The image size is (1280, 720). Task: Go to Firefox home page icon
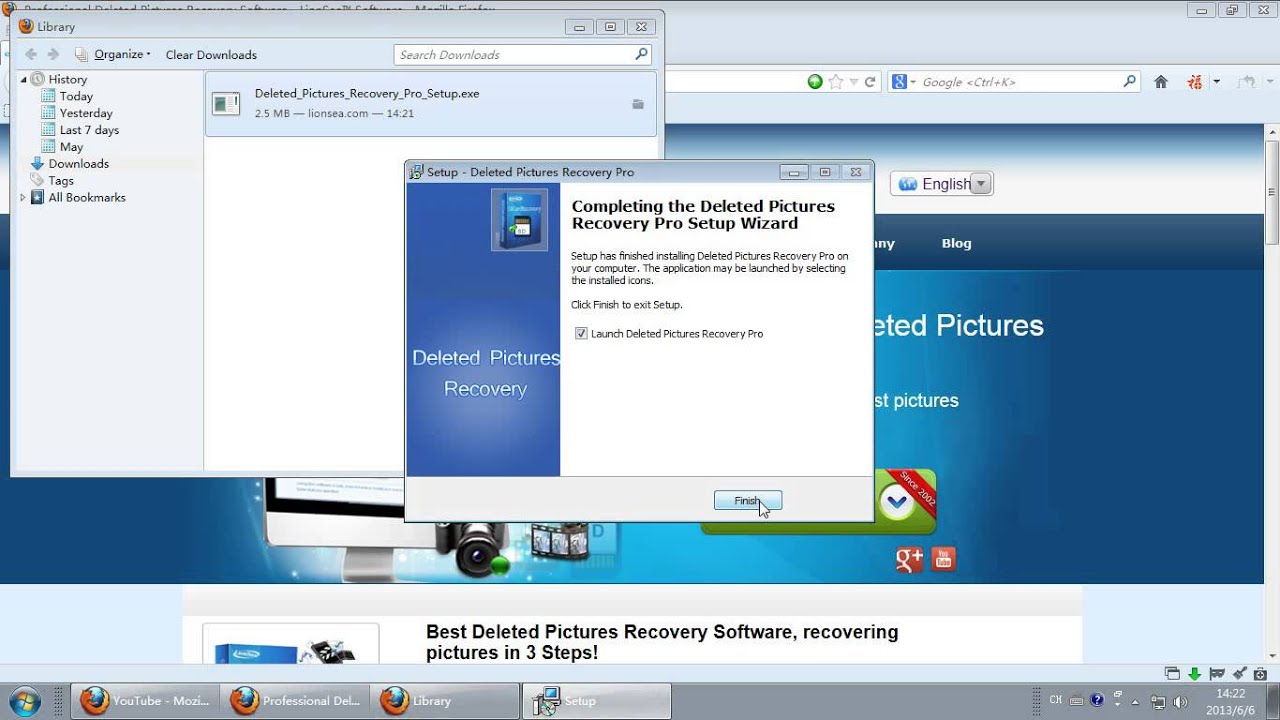click(x=1161, y=82)
